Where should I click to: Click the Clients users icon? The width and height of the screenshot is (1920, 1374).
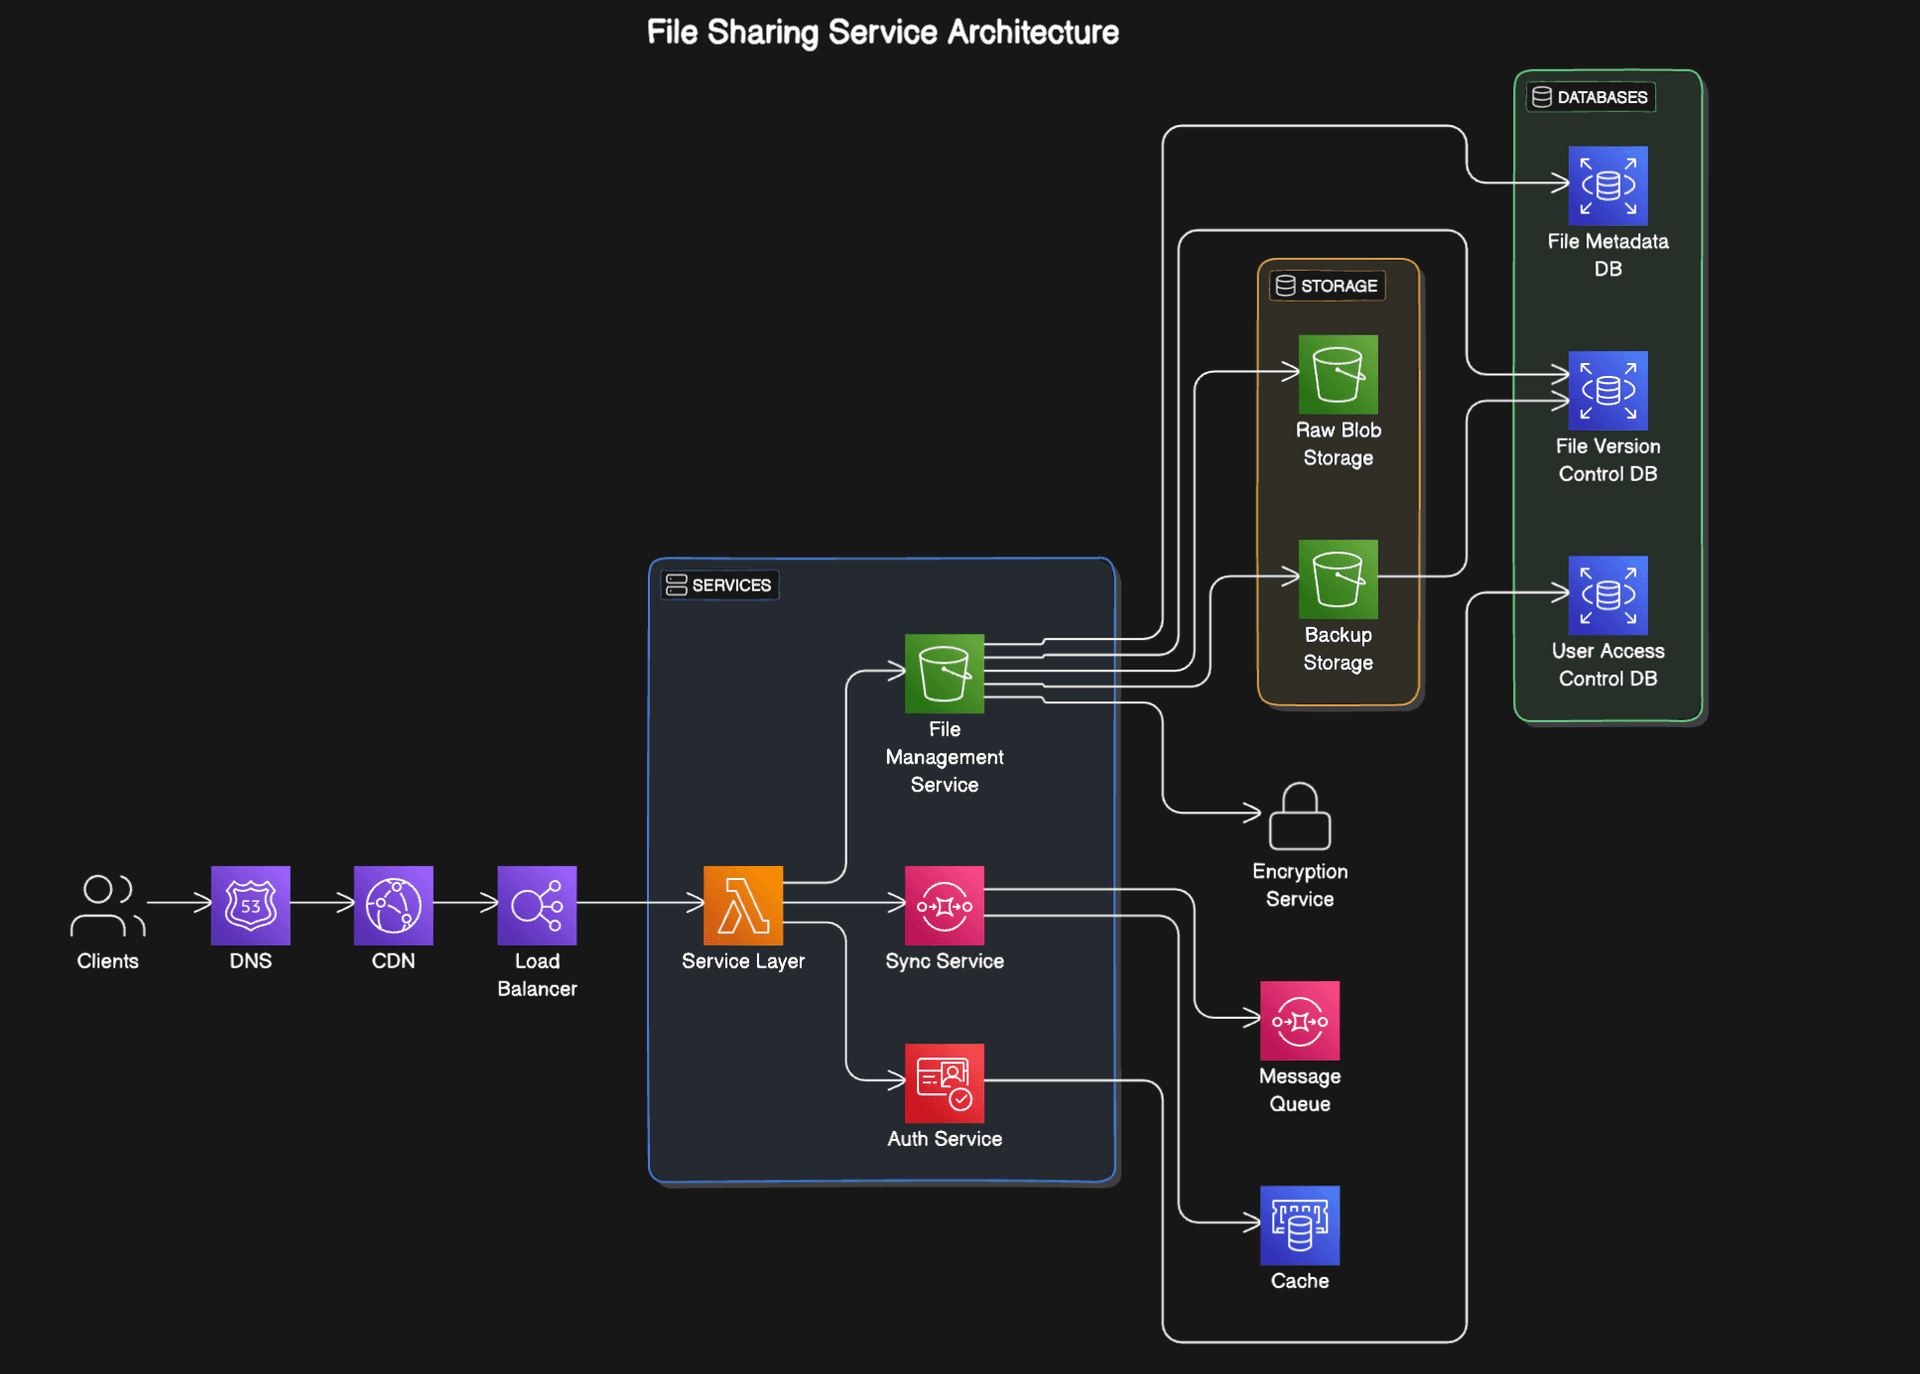coord(108,905)
